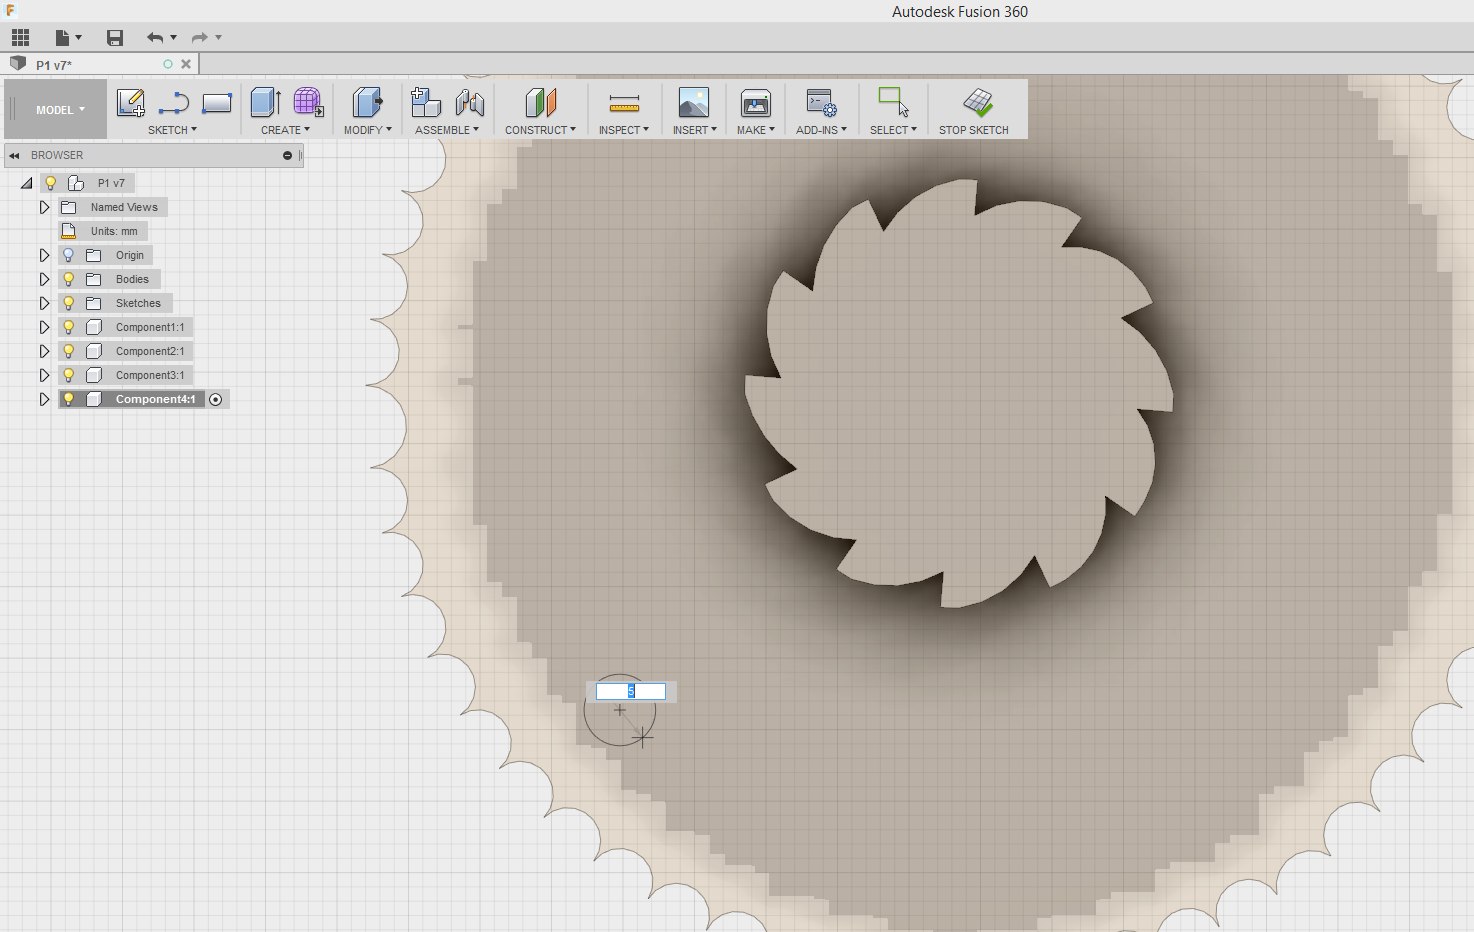Open the MODIFY menu
Image resolution: width=1474 pixels, height=932 pixels.
coord(367,130)
